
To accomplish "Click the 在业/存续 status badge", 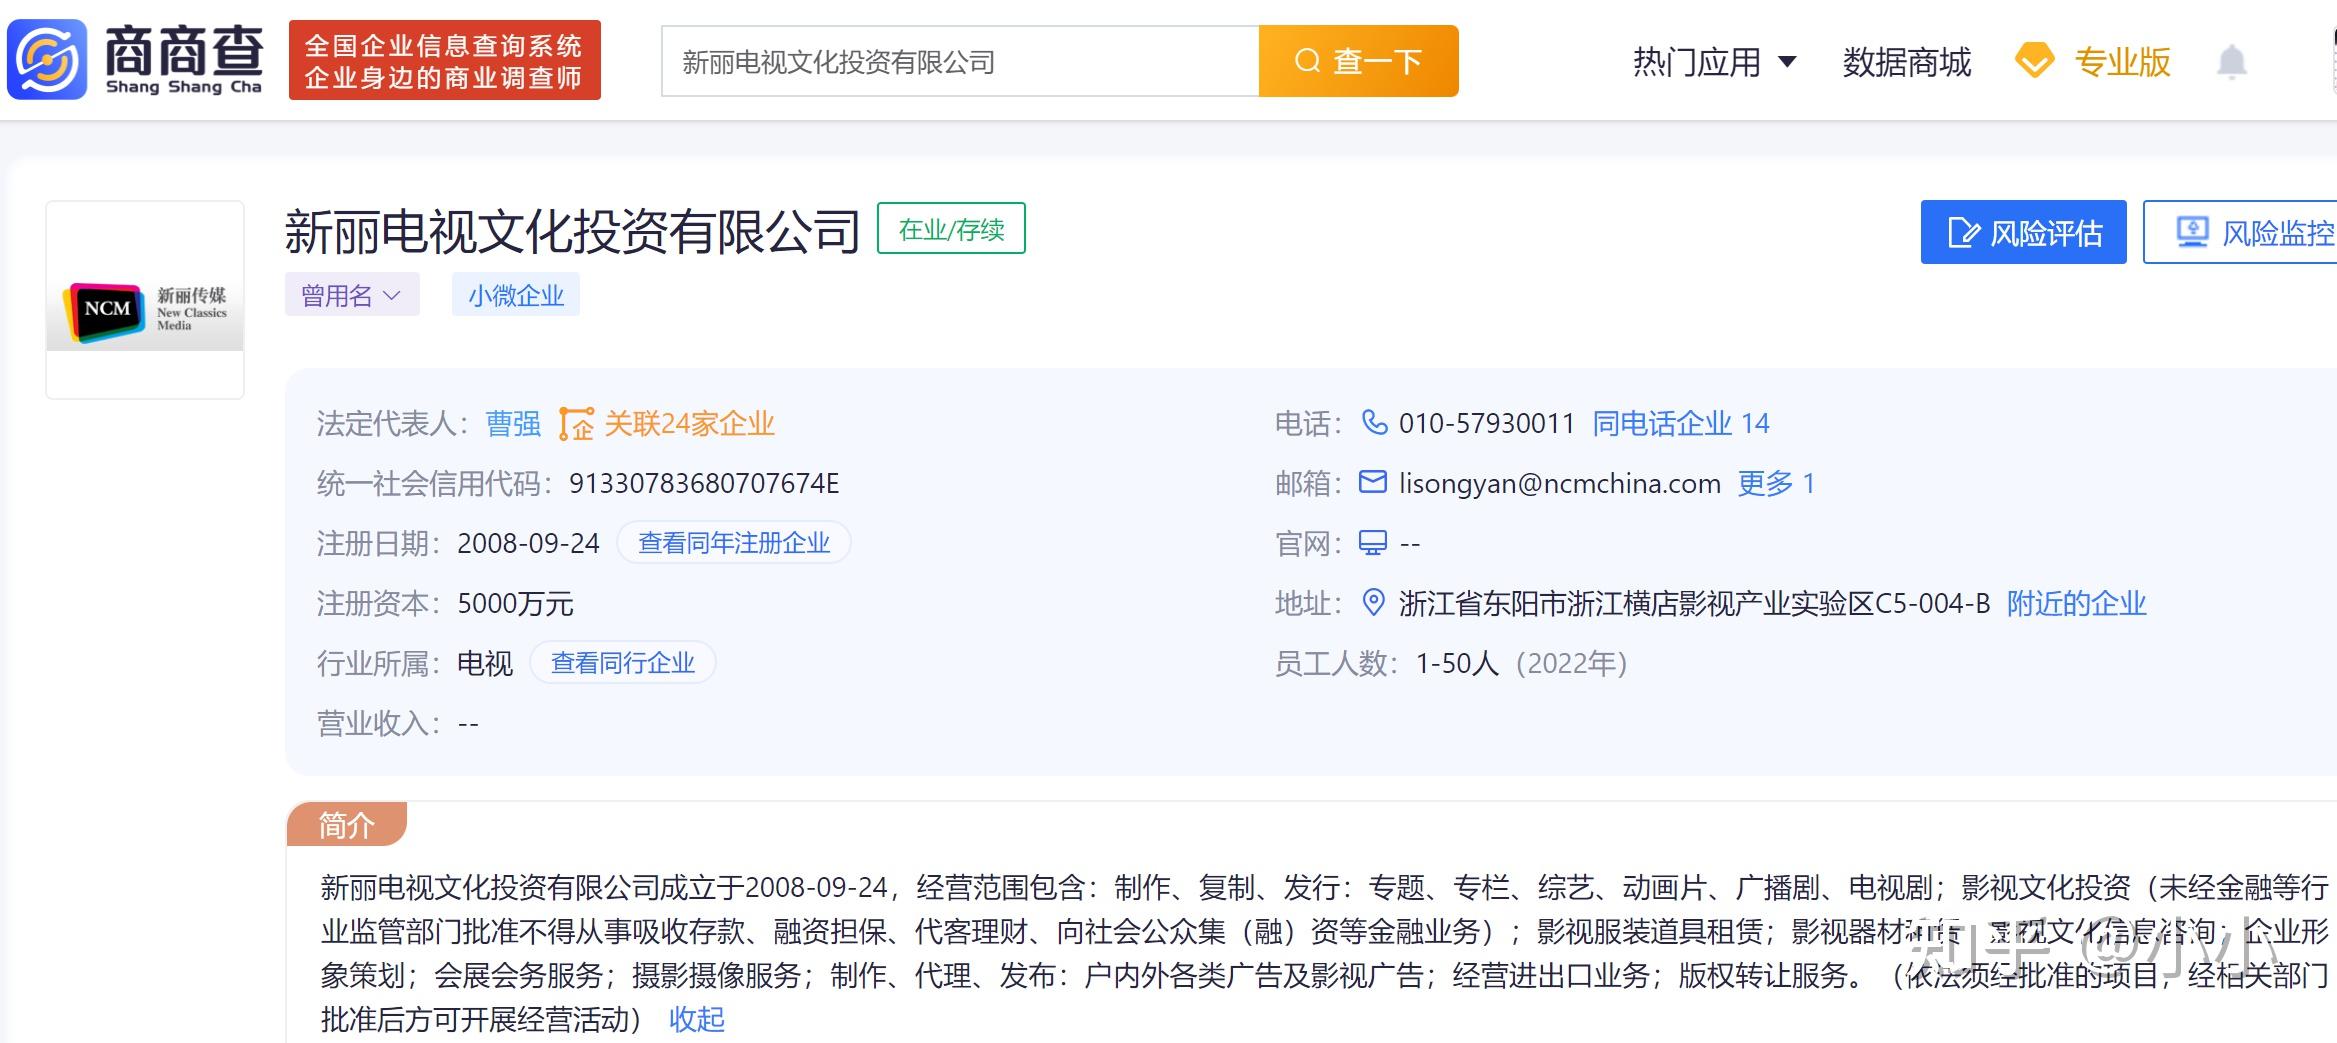I will point(951,229).
